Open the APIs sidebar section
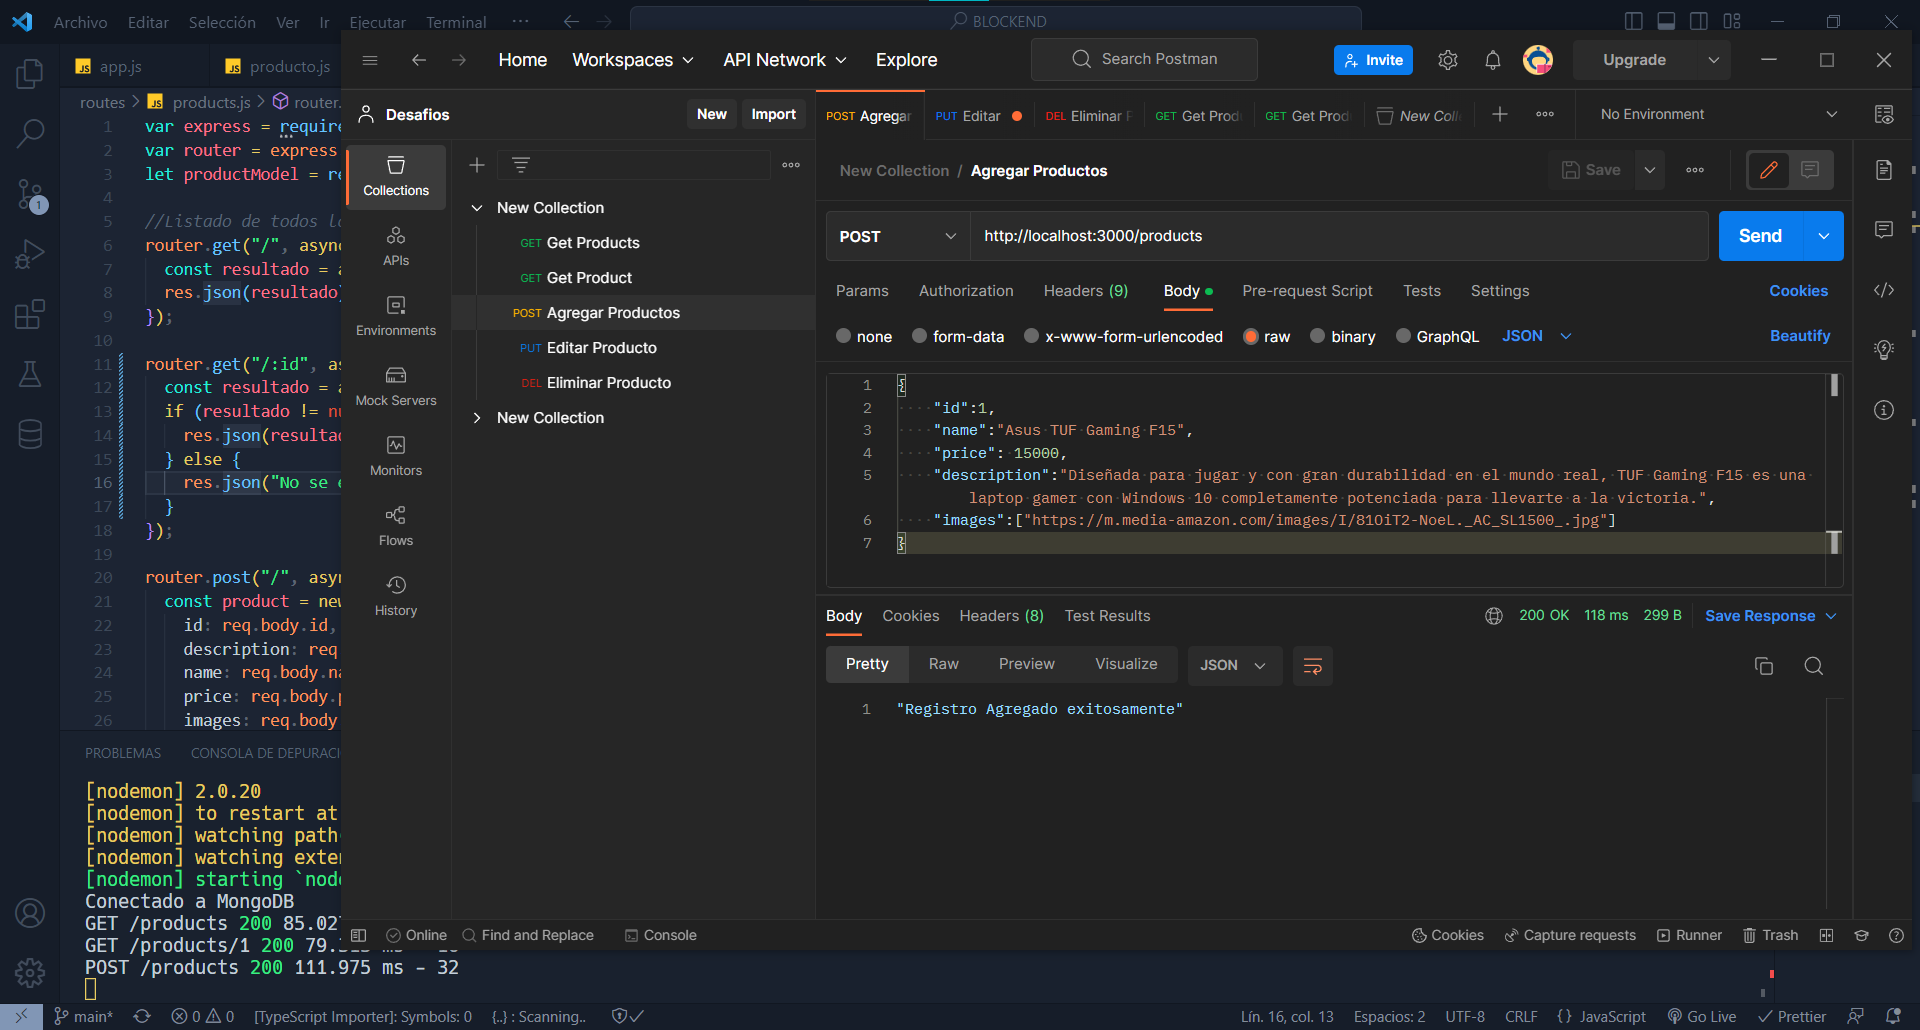 coord(396,246)
